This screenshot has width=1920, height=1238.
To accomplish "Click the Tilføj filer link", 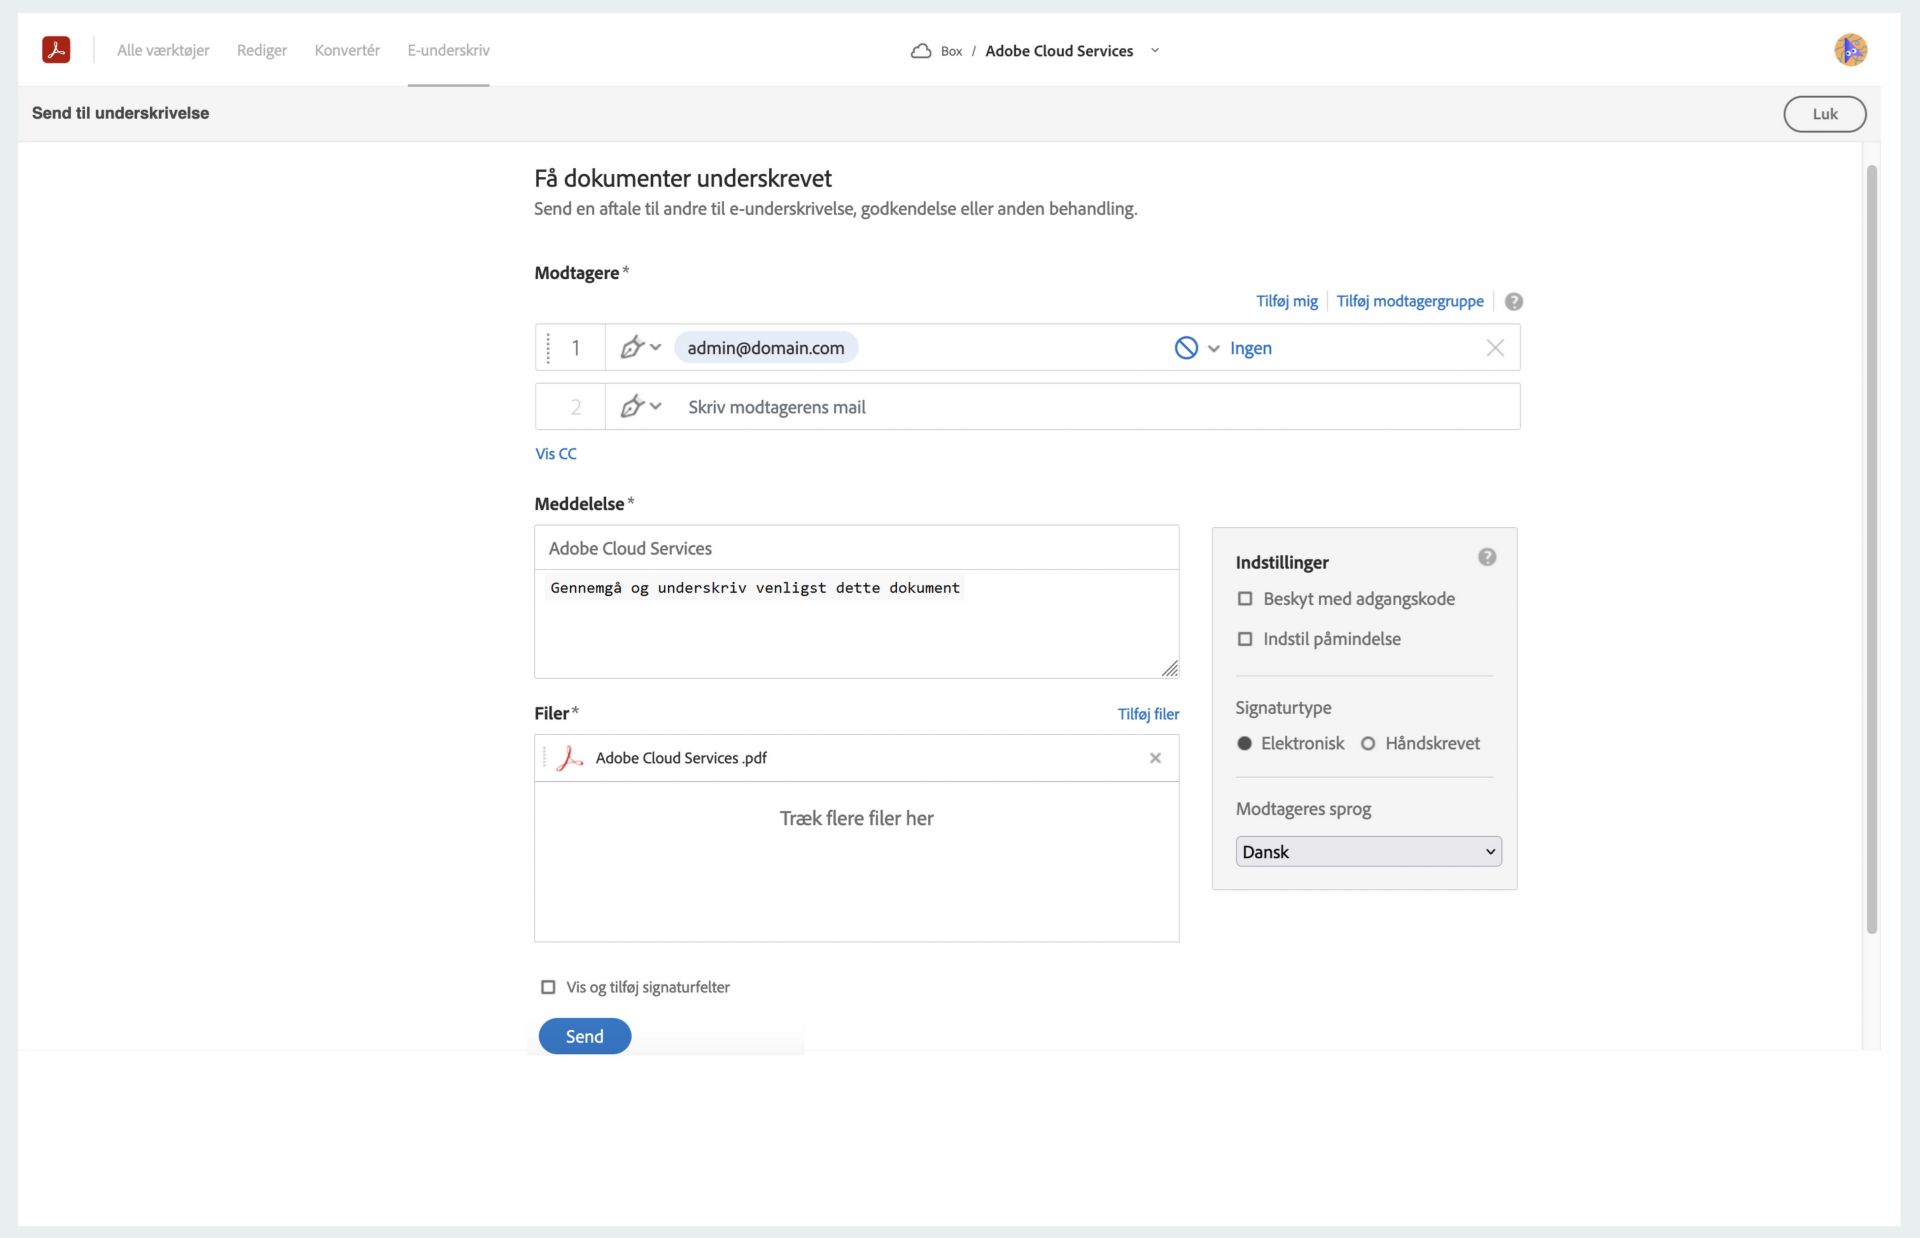I will point(1146,713).
